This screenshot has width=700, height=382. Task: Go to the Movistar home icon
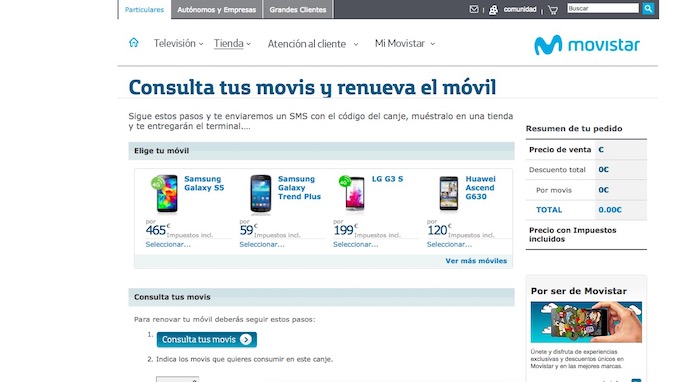pos(133,43)
